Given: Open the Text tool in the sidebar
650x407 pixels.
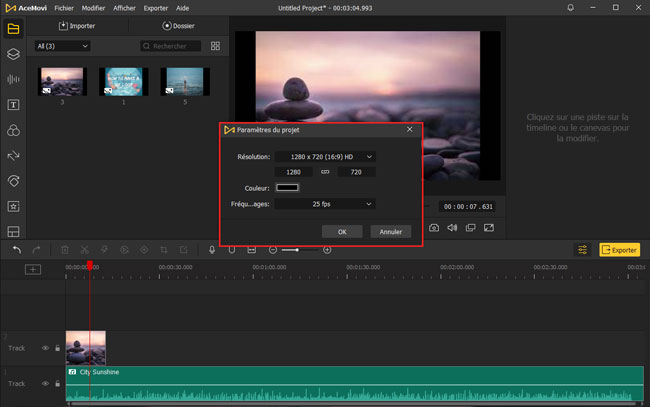Looking at the screenshot, I should click(x=14, y=104).
